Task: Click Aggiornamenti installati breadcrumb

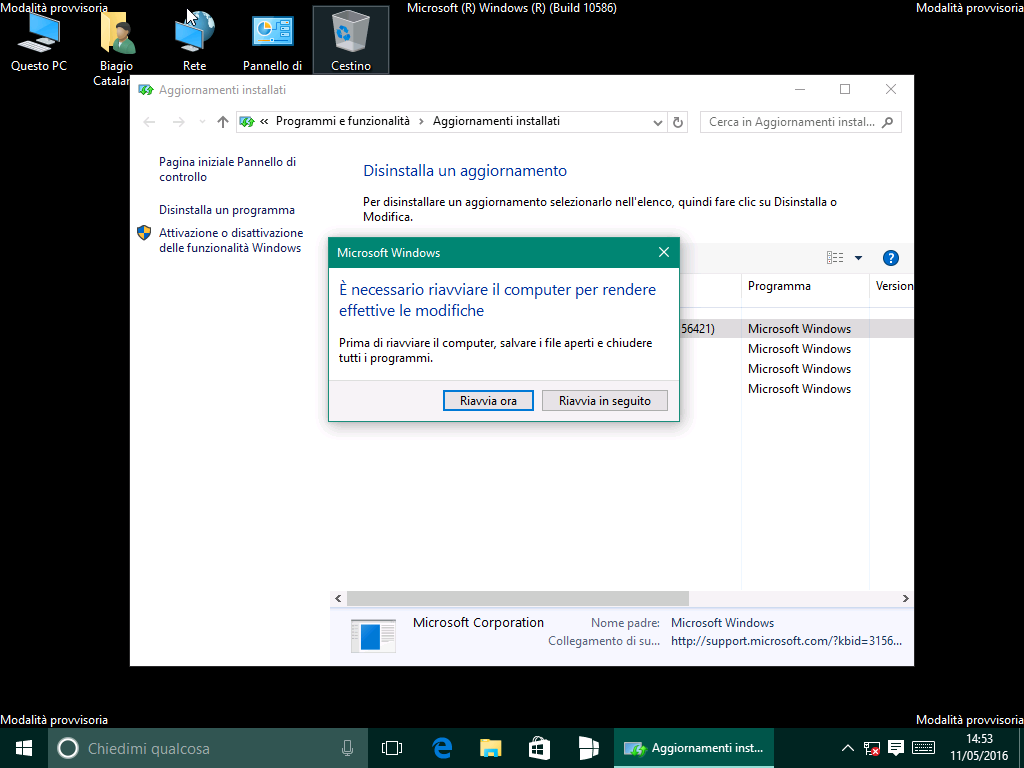Action: [496, 121]
